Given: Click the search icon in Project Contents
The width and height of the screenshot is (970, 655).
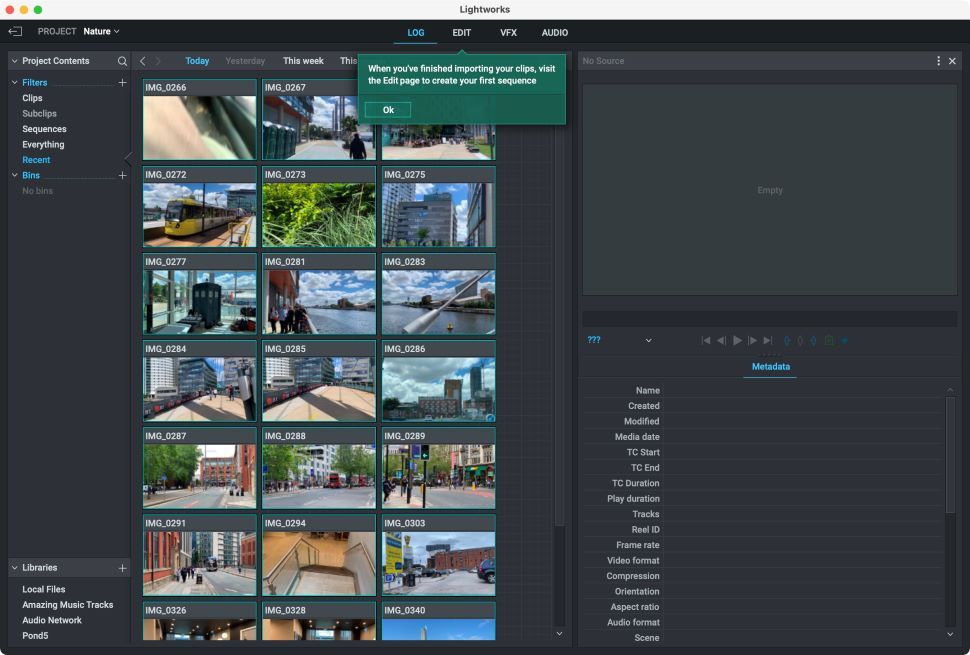Looking at the screenshot, I should point(122,61).
